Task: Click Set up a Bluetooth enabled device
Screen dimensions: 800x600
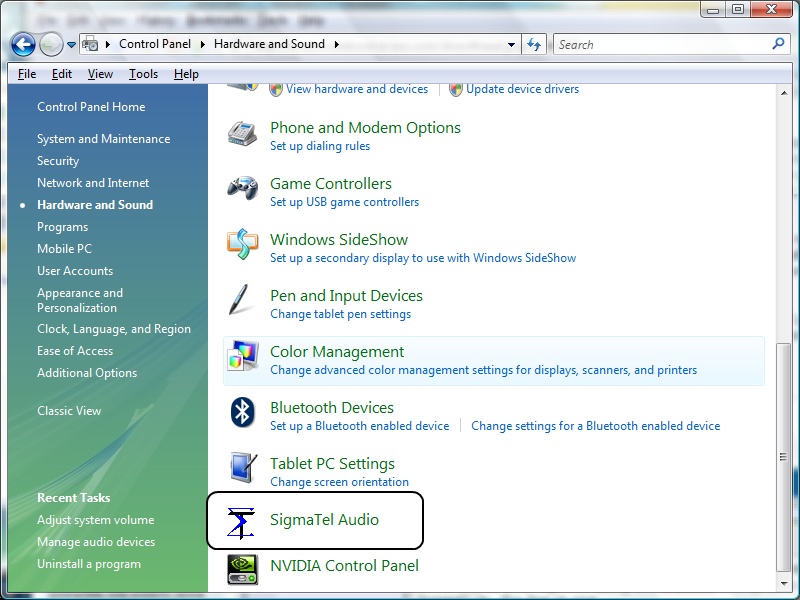Action: coord(360,426)
